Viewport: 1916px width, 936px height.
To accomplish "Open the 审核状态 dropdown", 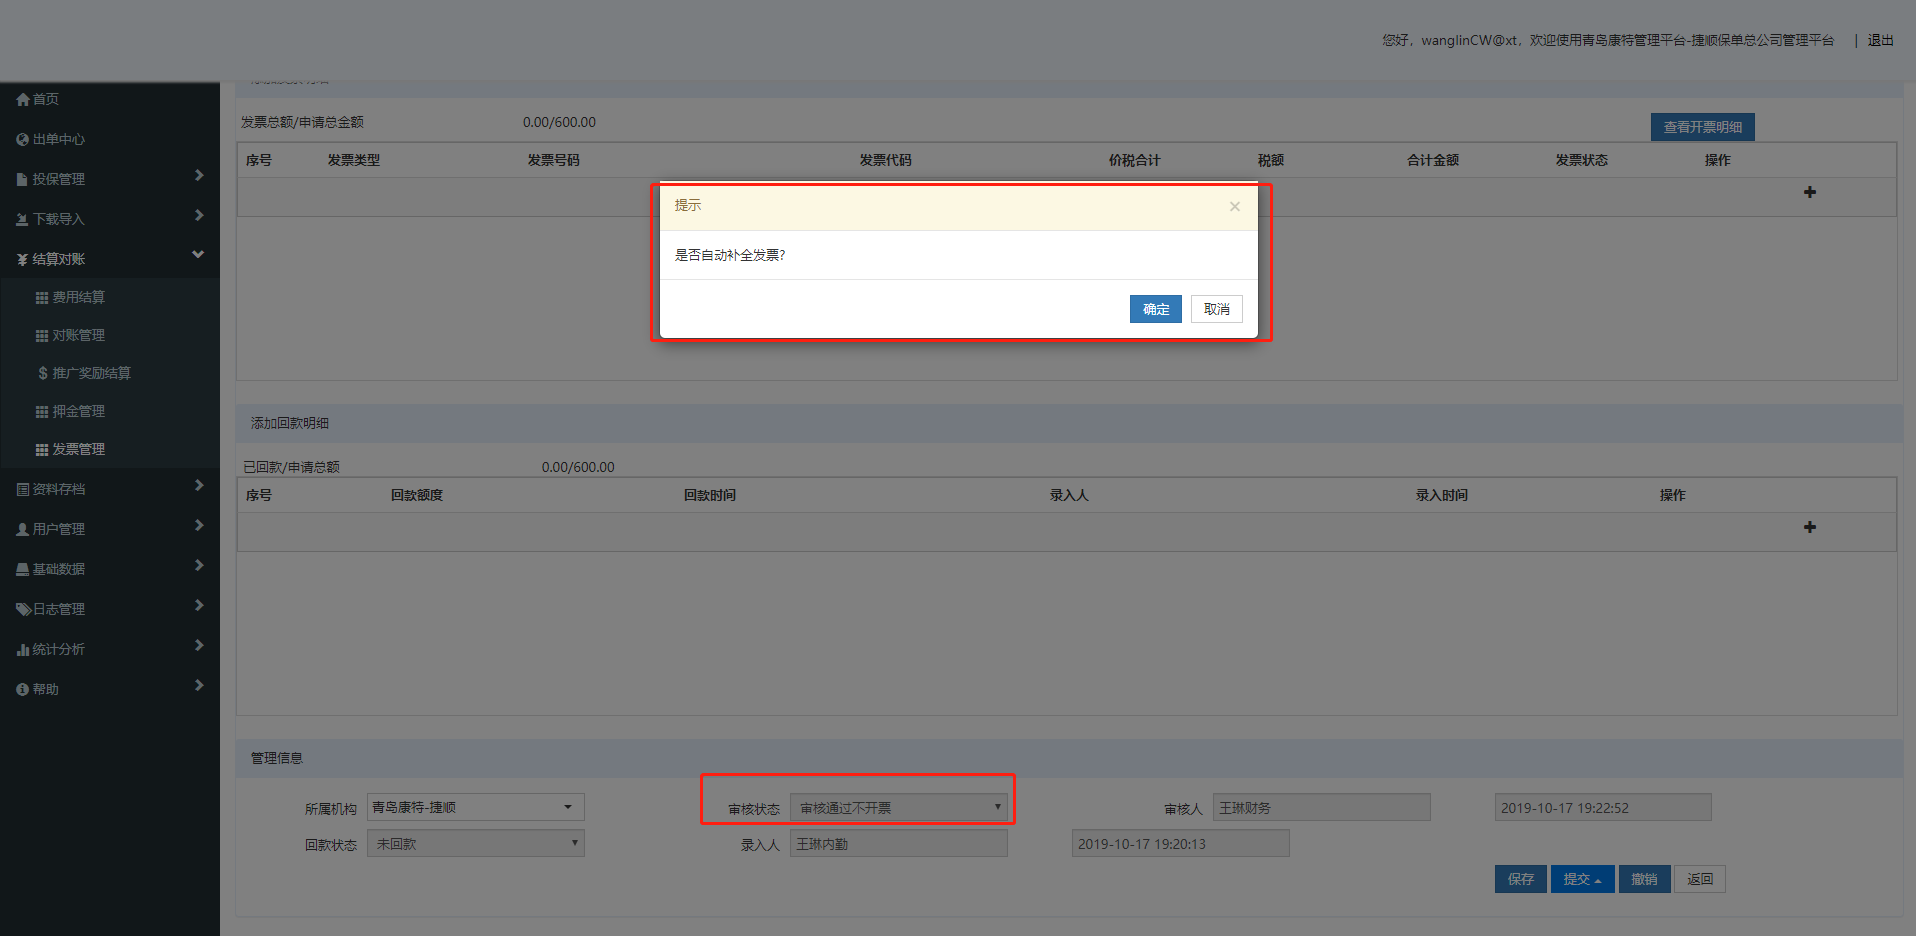I will [899, 807].
